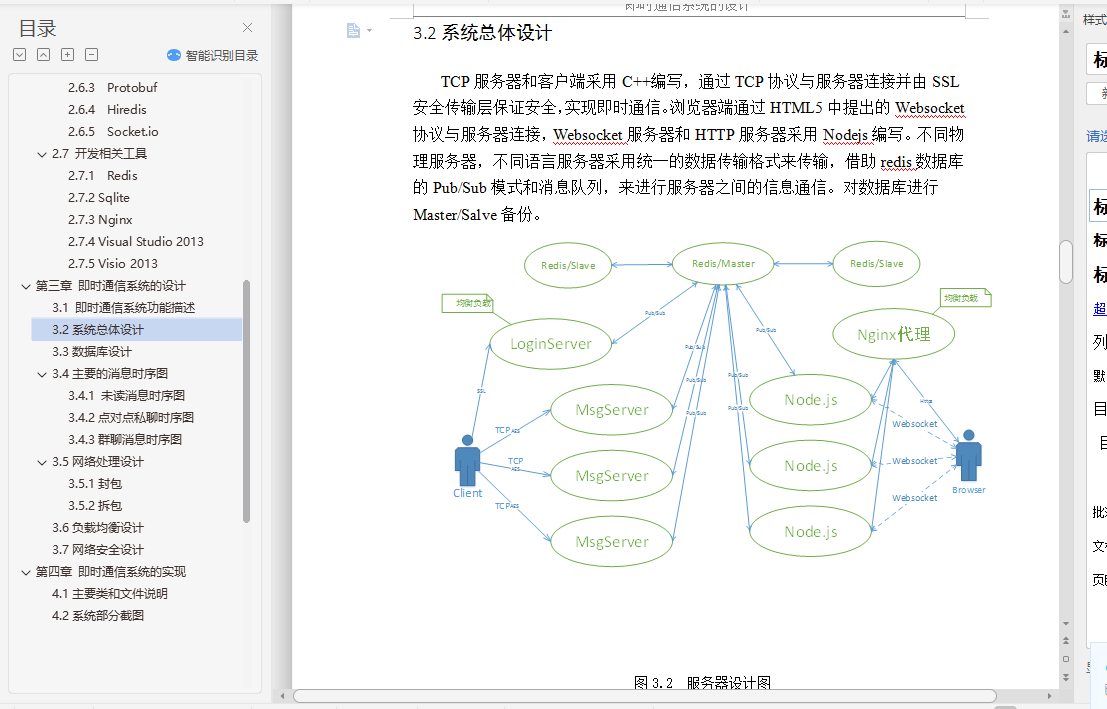Click the horizontal scrollbar's right arrow
This screenshot has width=1107, height=709.
pos(1049,696)
